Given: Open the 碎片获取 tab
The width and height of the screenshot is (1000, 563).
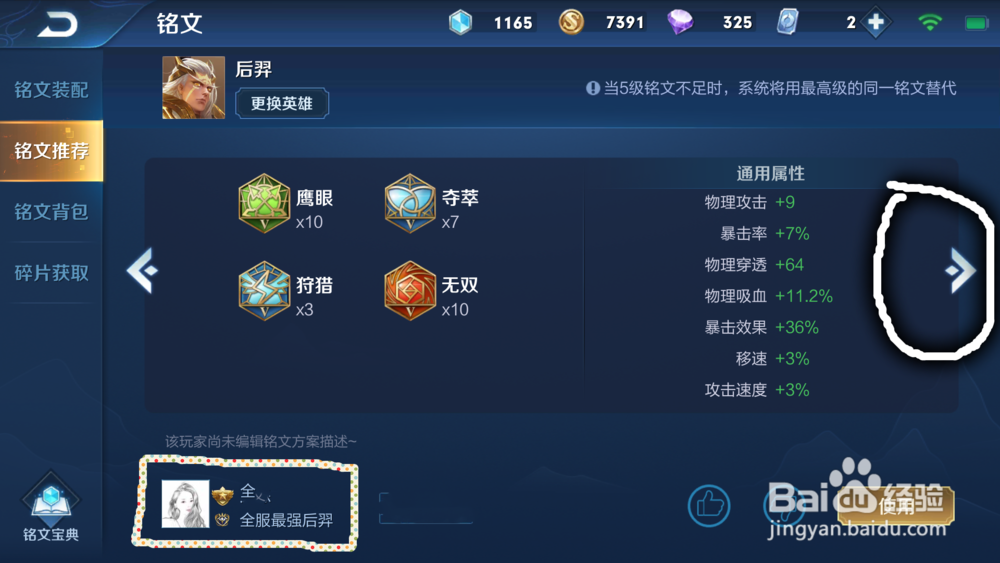Looking at the screenshot, I should 51,273.
